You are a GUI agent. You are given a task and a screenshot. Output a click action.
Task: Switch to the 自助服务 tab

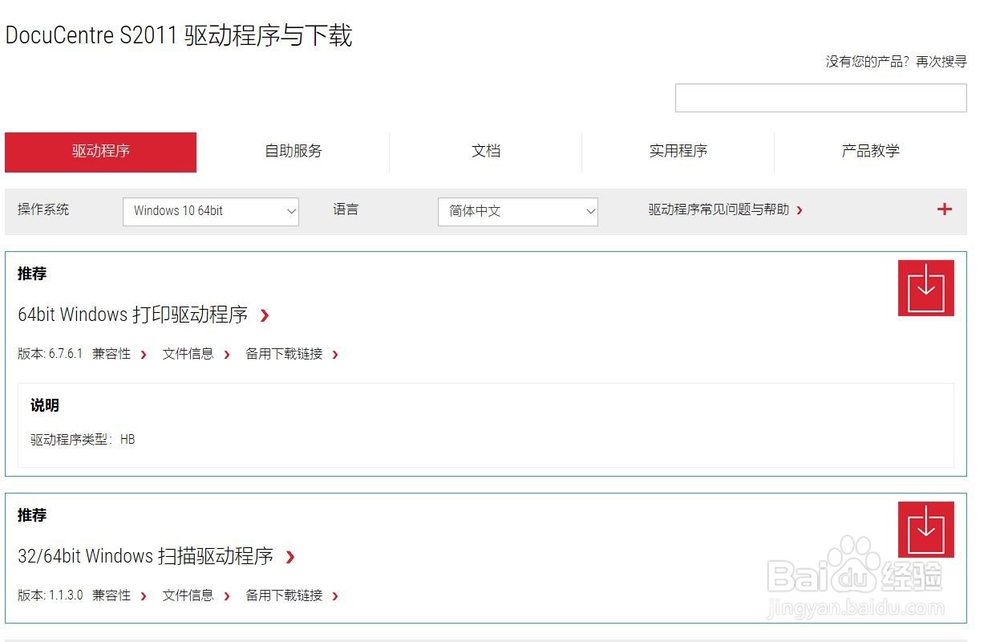coord(293,152)
